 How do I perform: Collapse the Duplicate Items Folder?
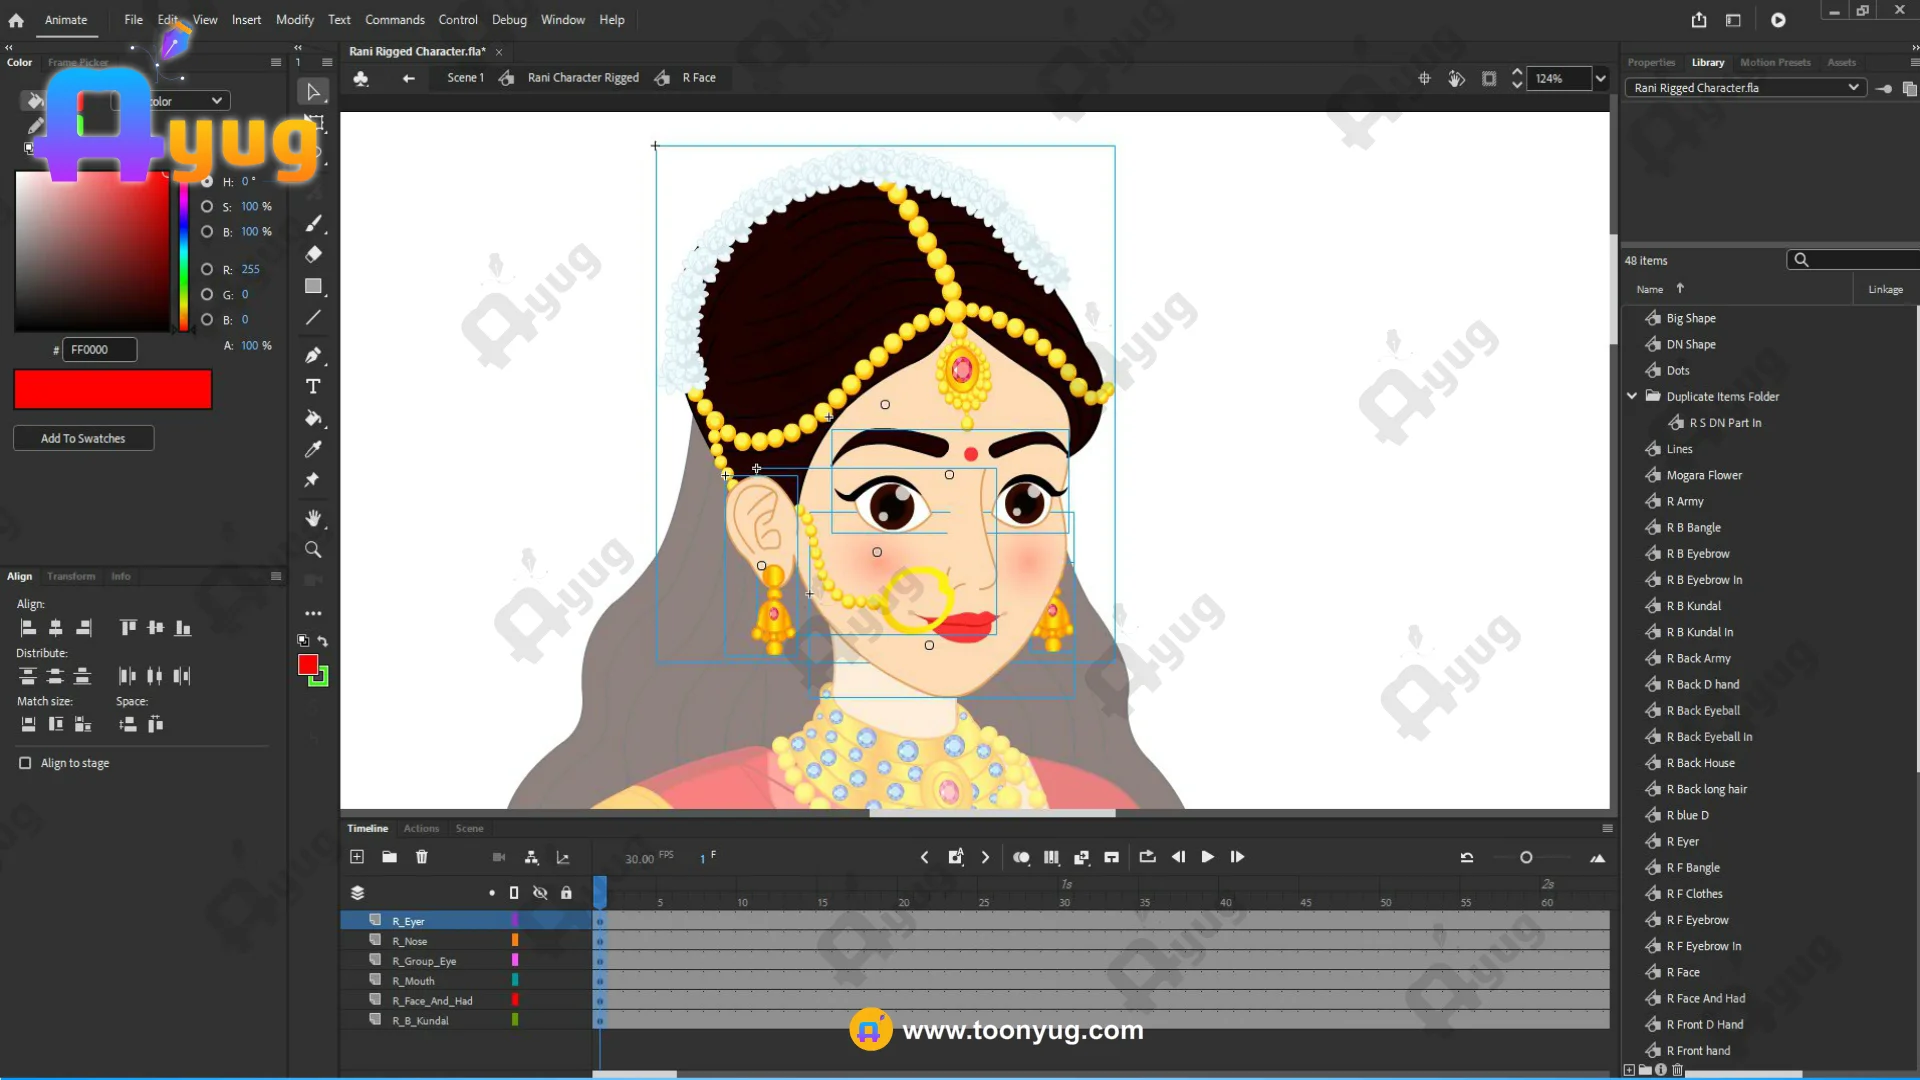coord(1632,396)
